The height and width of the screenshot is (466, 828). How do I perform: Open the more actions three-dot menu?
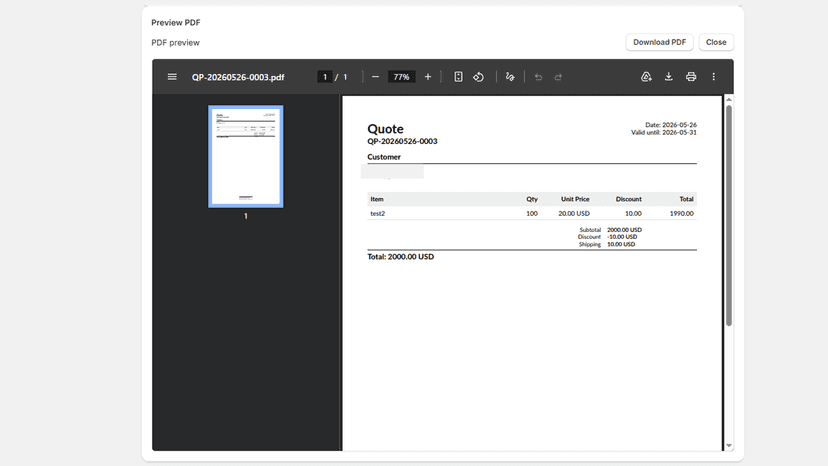pyautogui.click(x=713, y=77)
